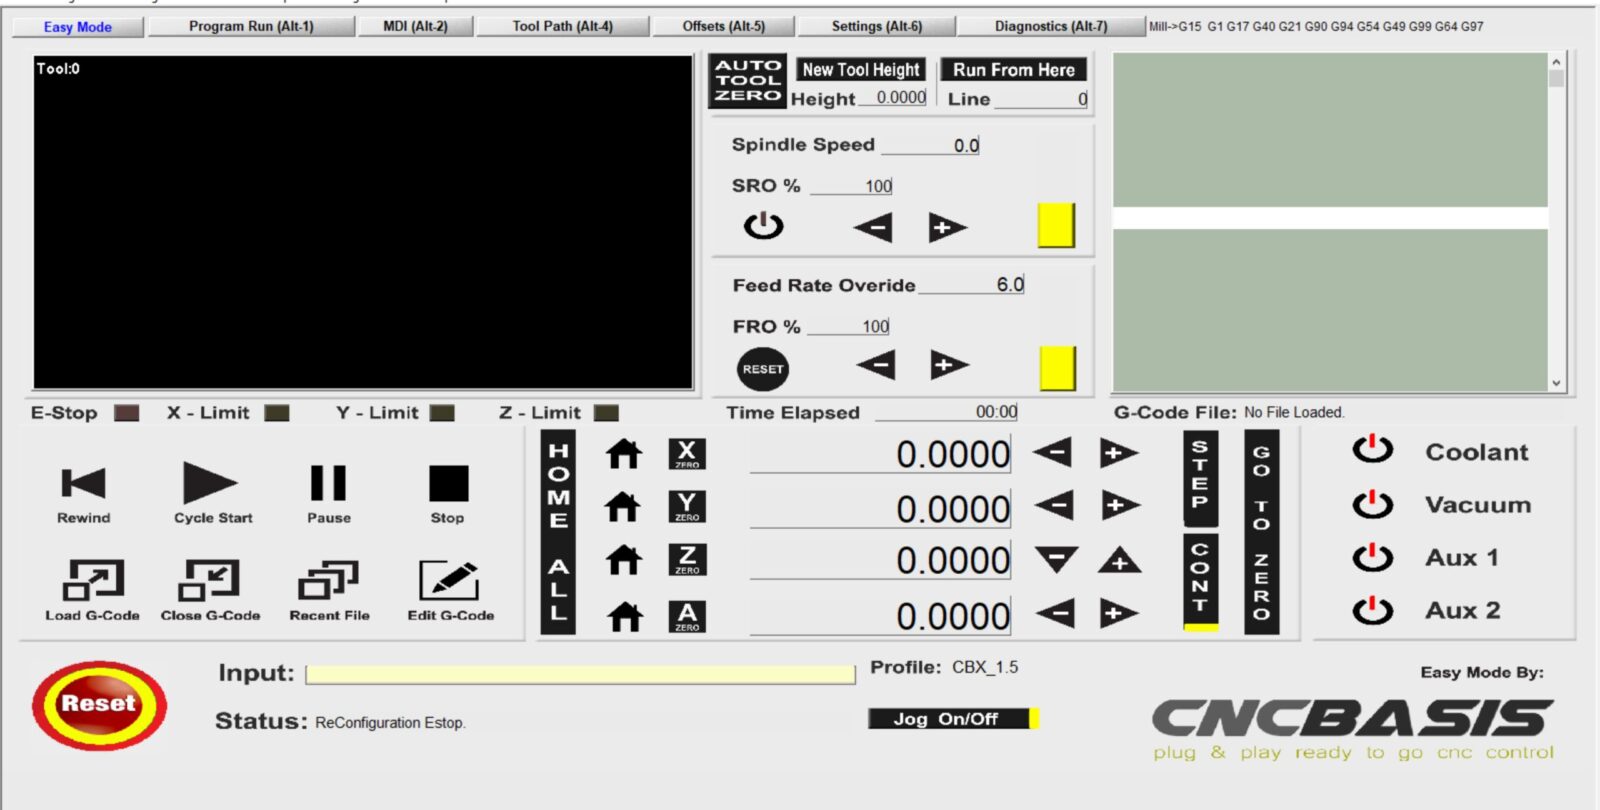1600x810 pixels.
Task: Switch to the Program Run tab
Action: point(251,27)
